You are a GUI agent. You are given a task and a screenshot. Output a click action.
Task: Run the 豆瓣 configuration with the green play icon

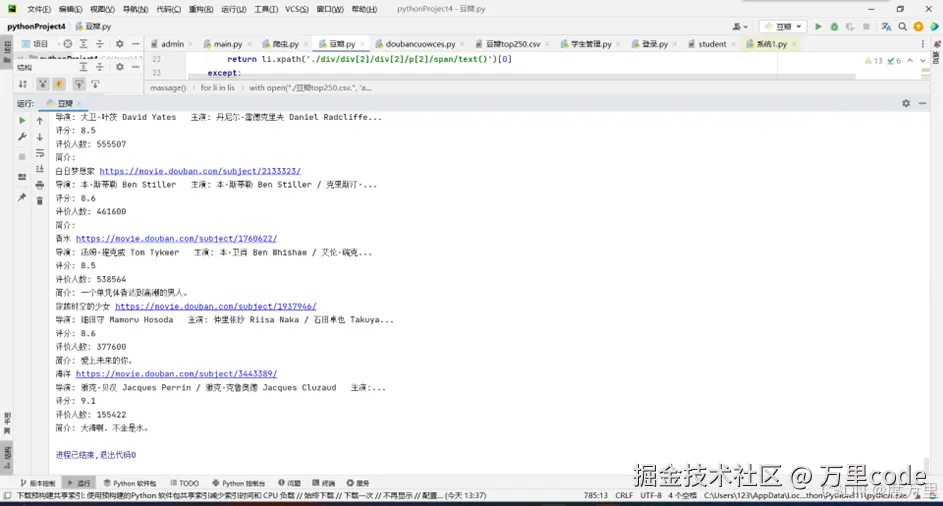pos(818,26)
